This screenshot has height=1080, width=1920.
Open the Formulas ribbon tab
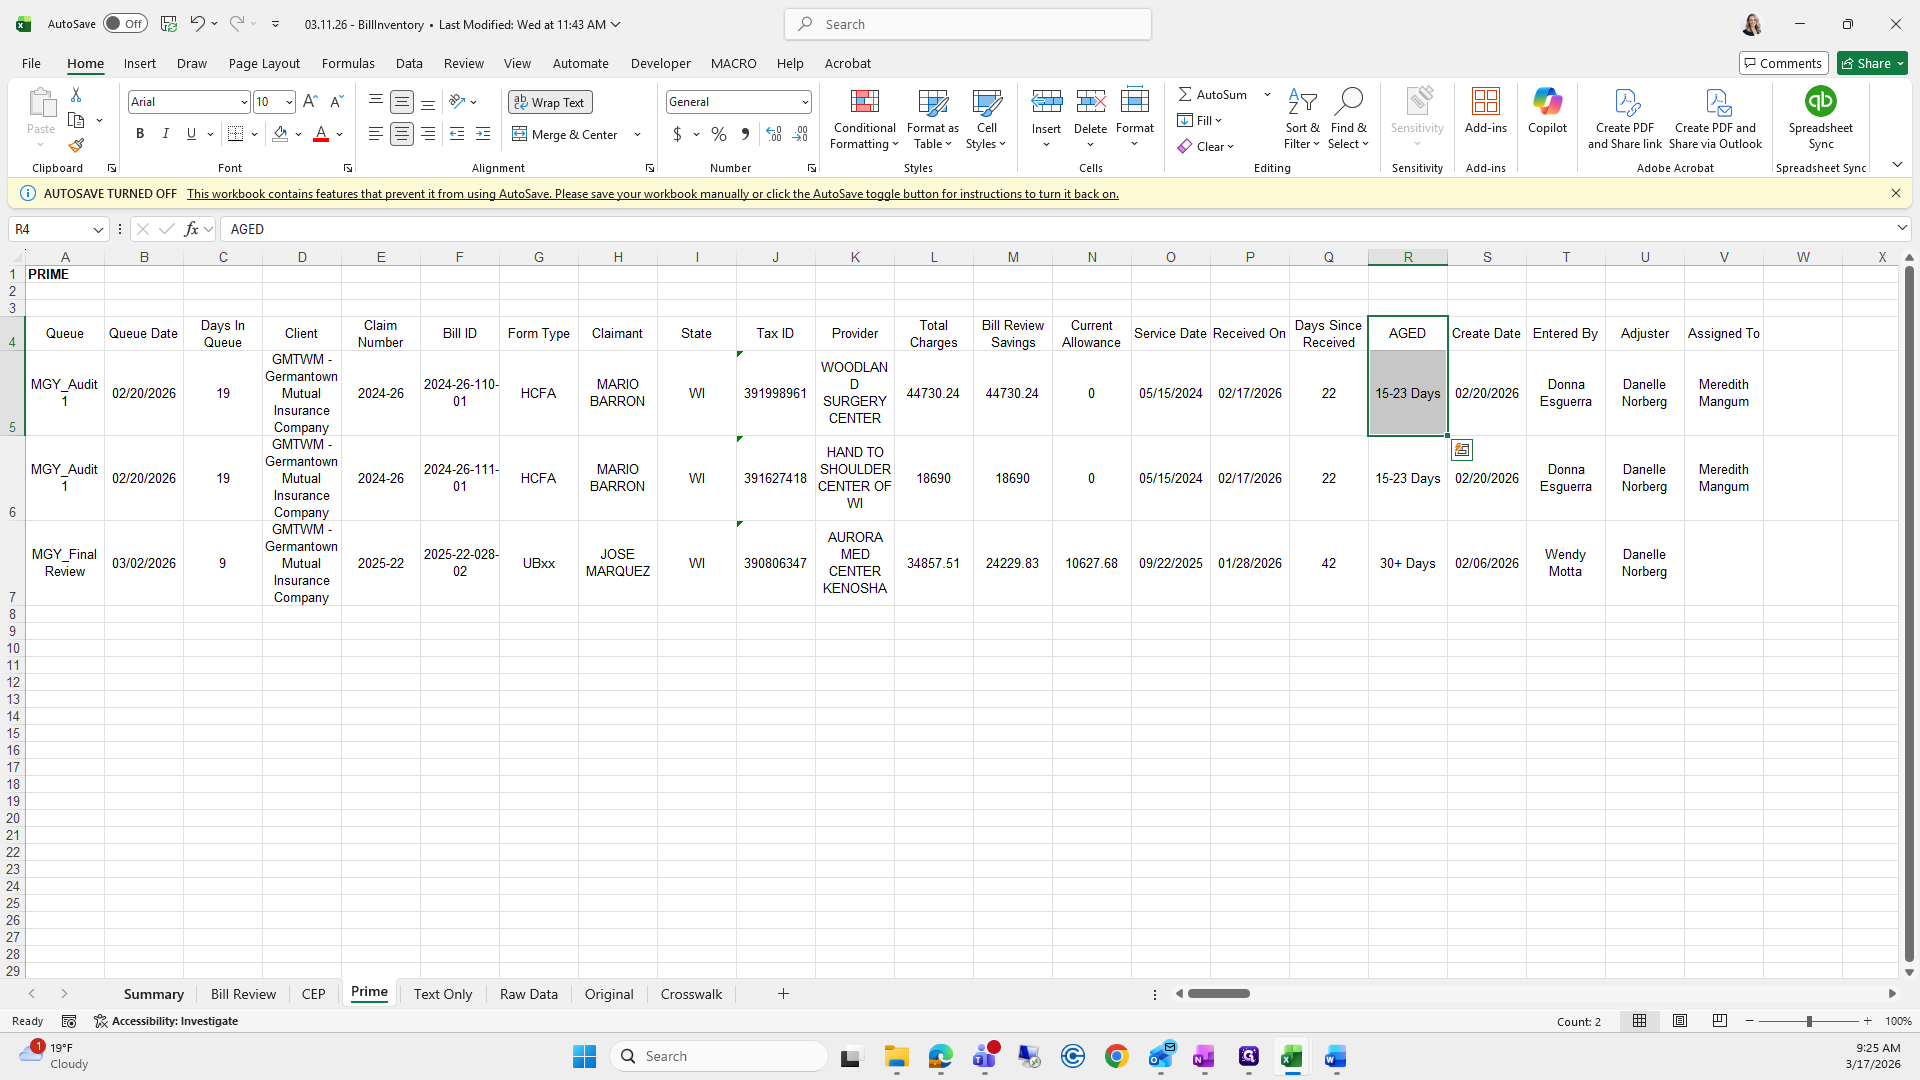(348, 63)
